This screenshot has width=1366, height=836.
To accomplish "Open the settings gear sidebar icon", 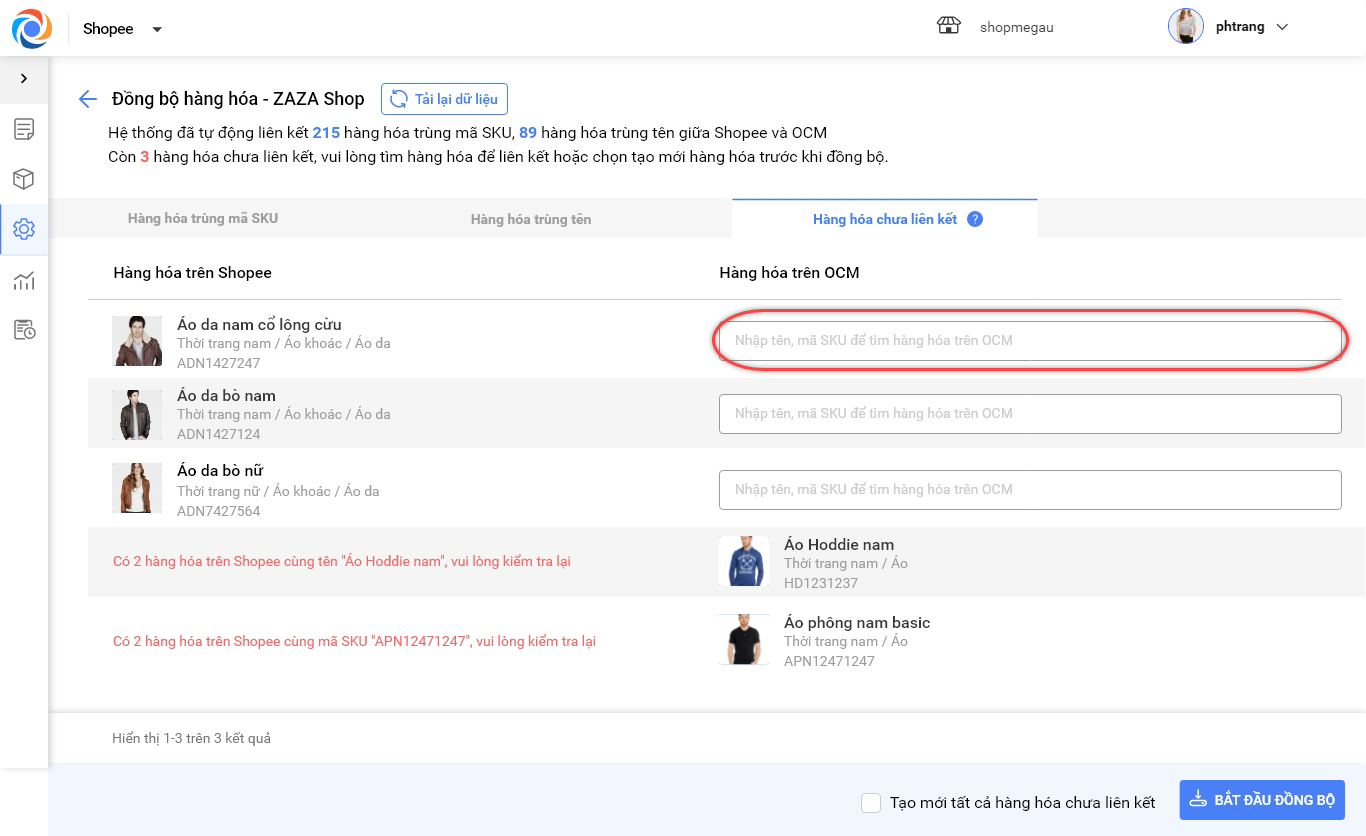I will (x=24, y=229).
